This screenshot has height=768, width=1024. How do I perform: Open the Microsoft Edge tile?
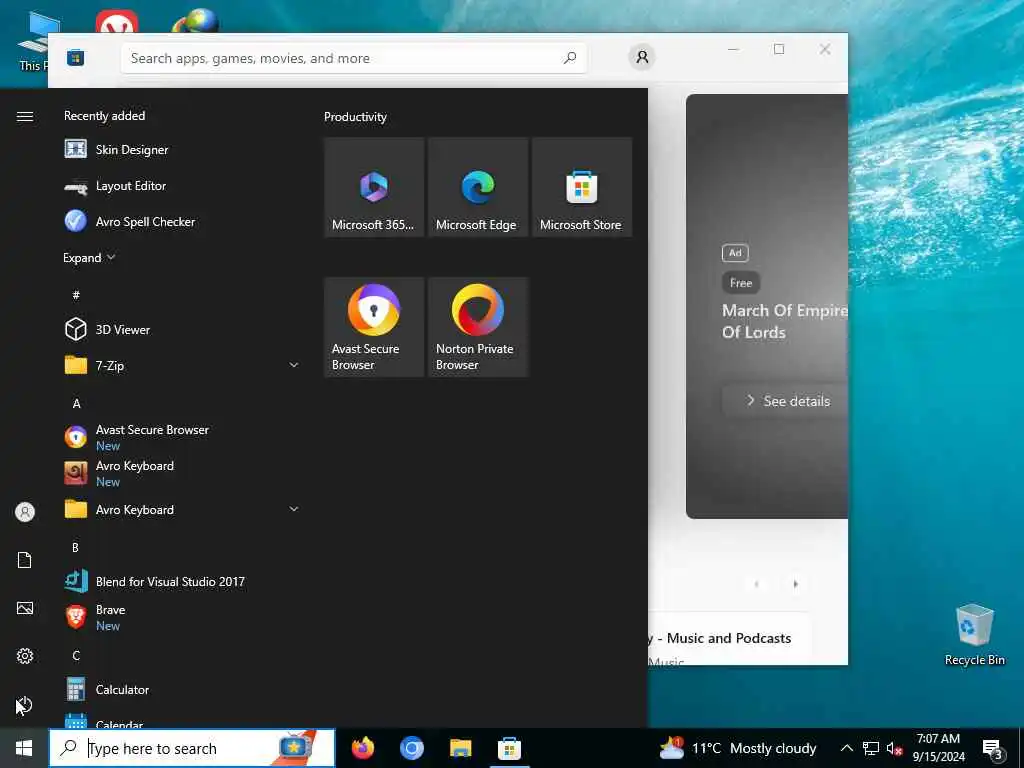[x=478, y=187]
